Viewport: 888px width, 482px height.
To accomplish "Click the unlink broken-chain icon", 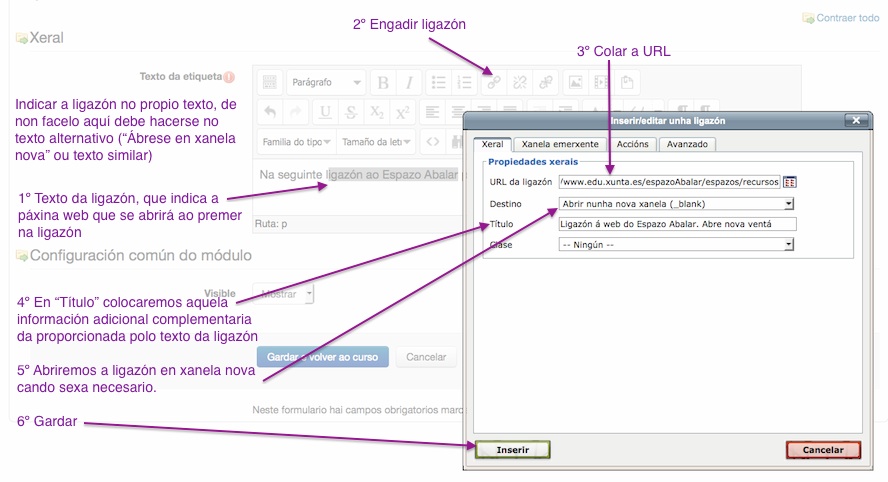I will point(519,83).
